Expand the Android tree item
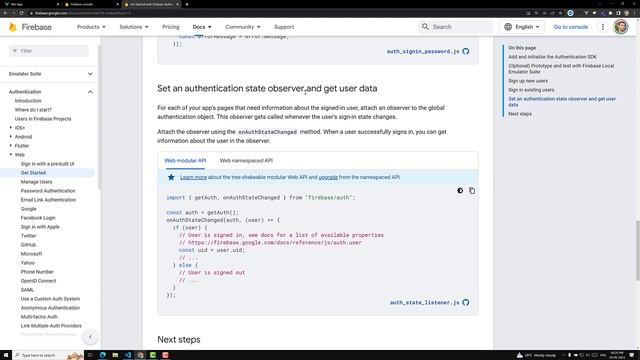 click(11, 137)
